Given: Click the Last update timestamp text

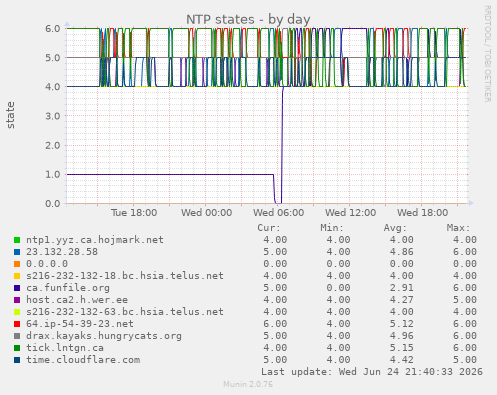Looking at the screenshot, I should click(372, 372).
